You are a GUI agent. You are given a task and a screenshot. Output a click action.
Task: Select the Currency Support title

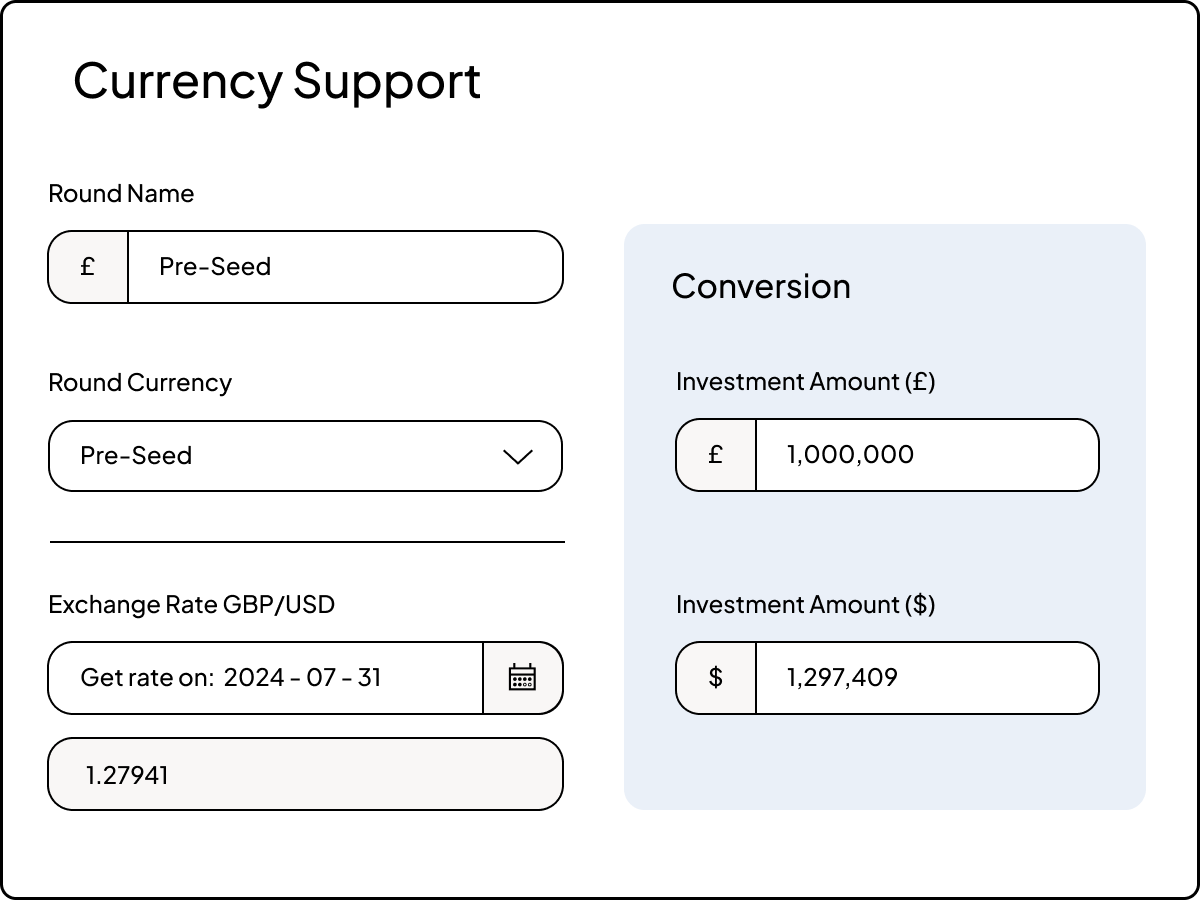point(276,80)
